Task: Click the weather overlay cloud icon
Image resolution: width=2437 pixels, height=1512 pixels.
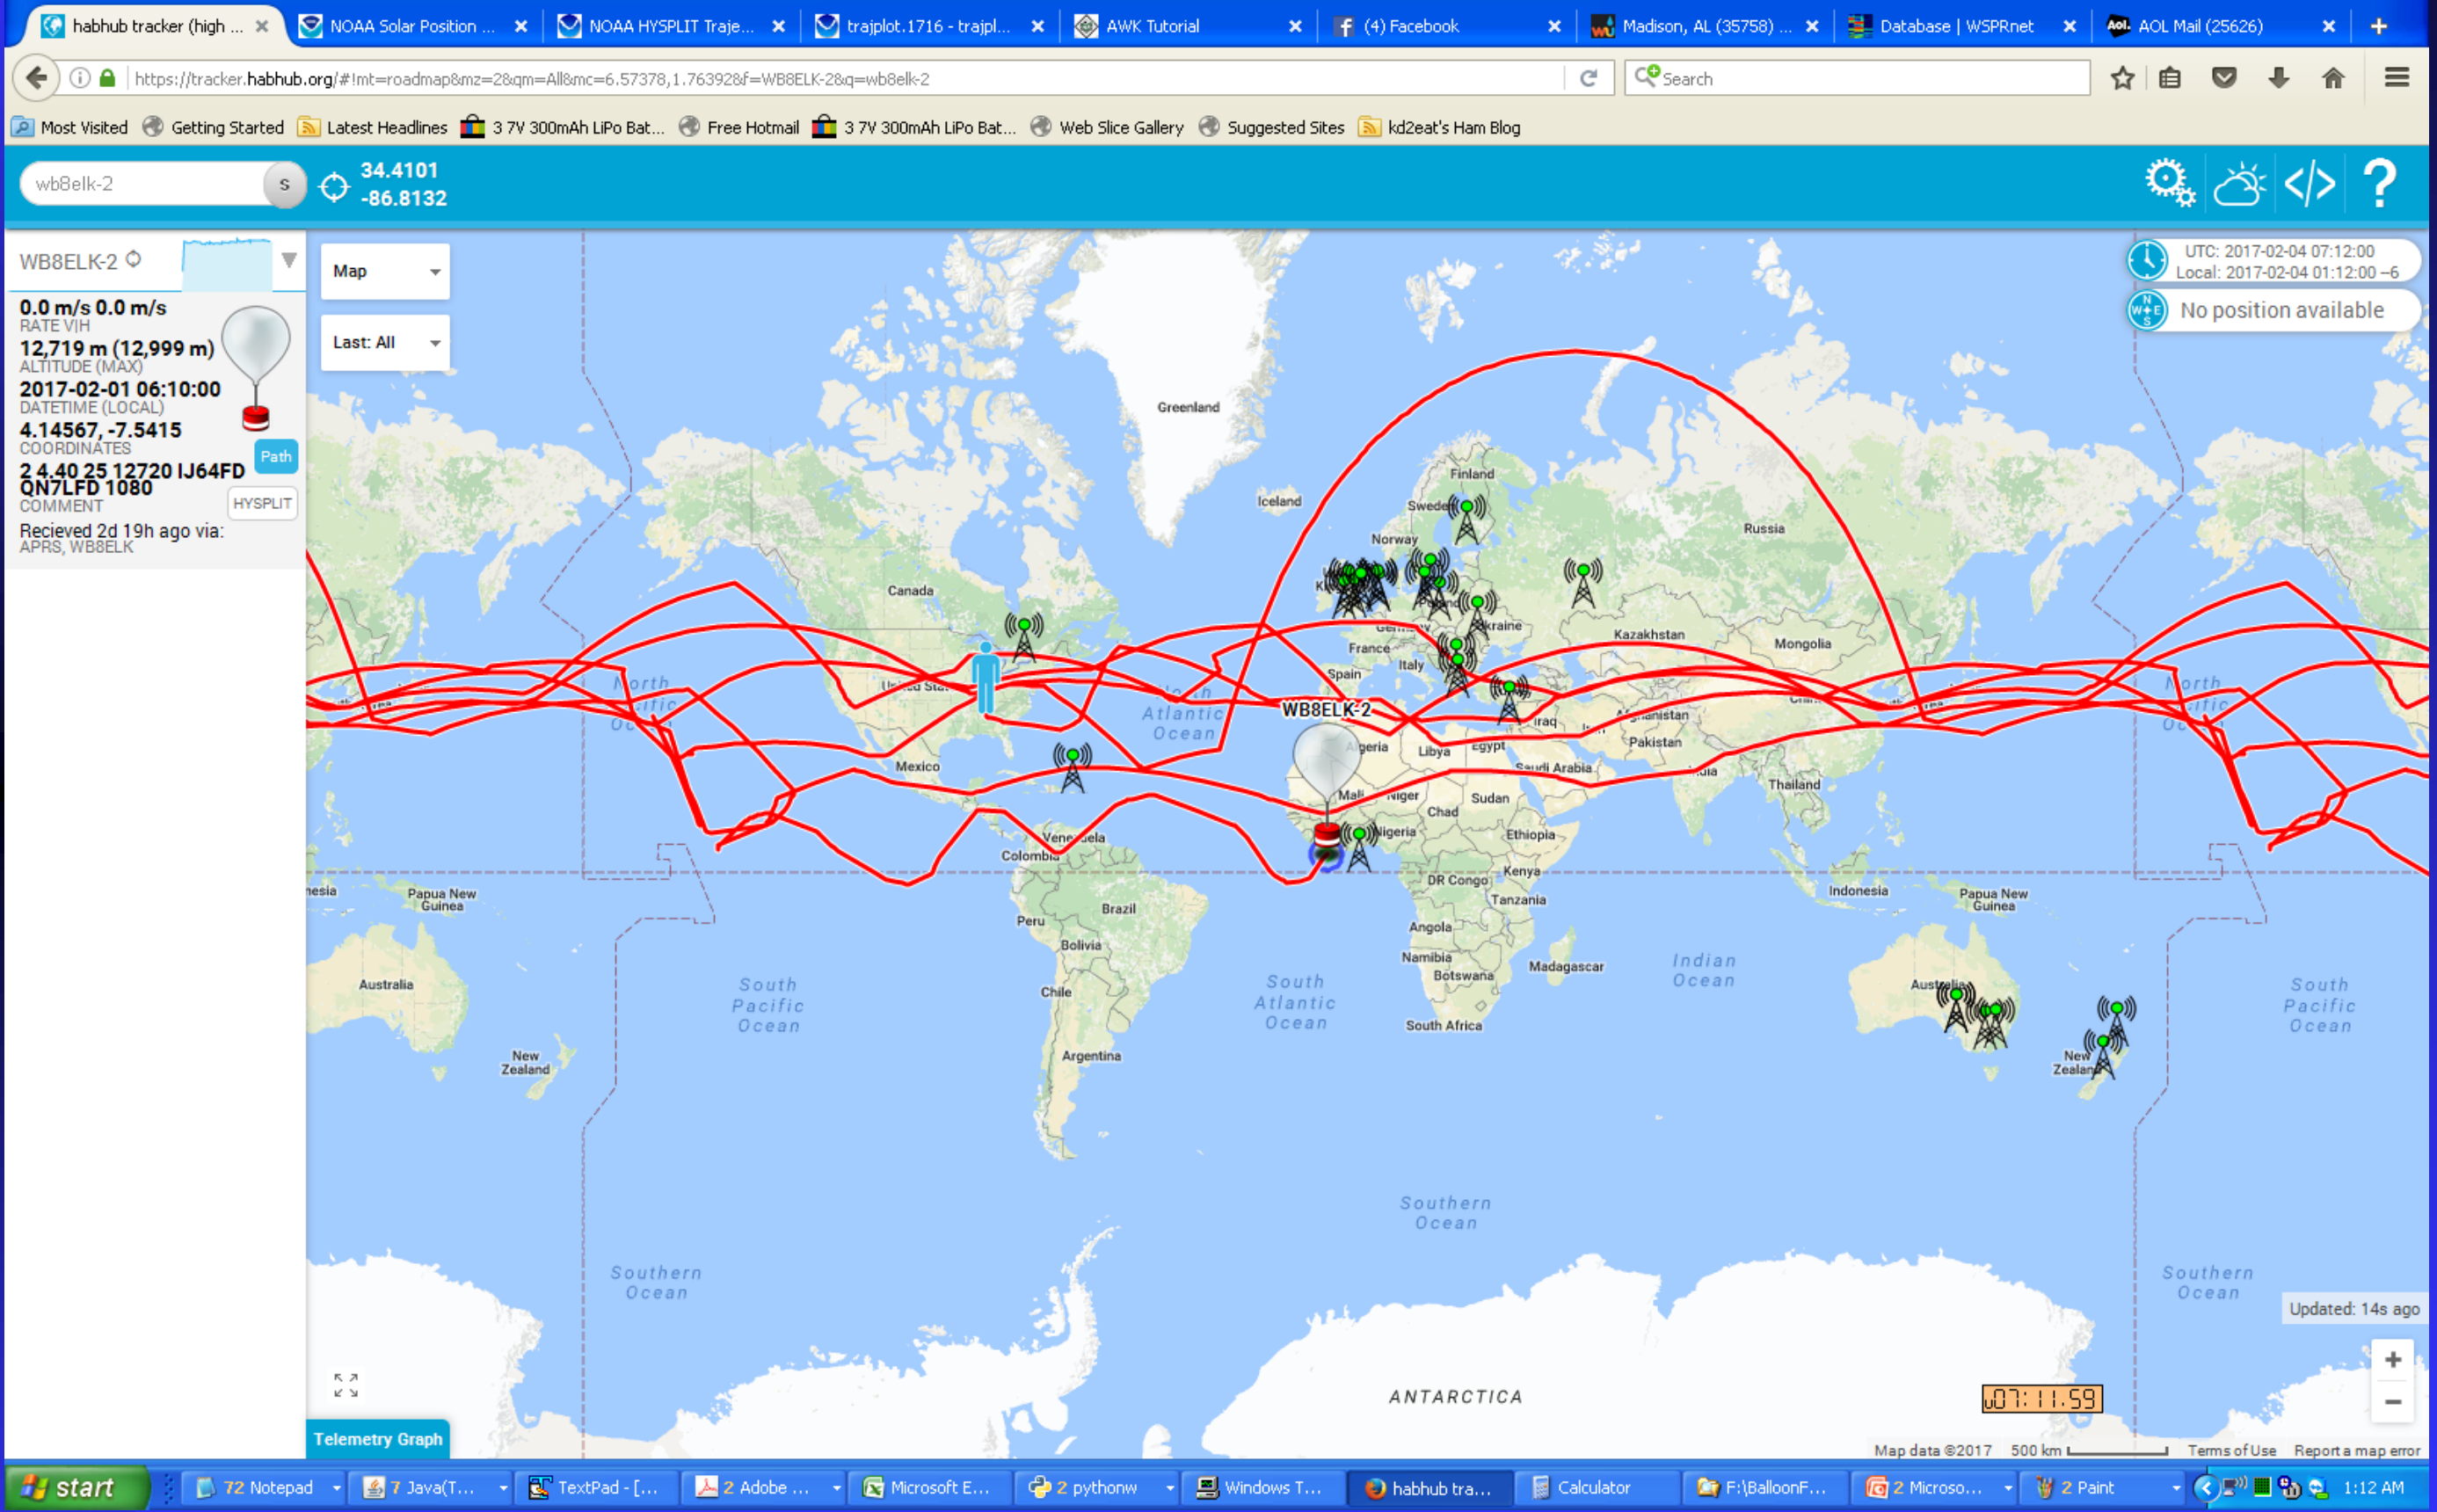Action: 2238,184
